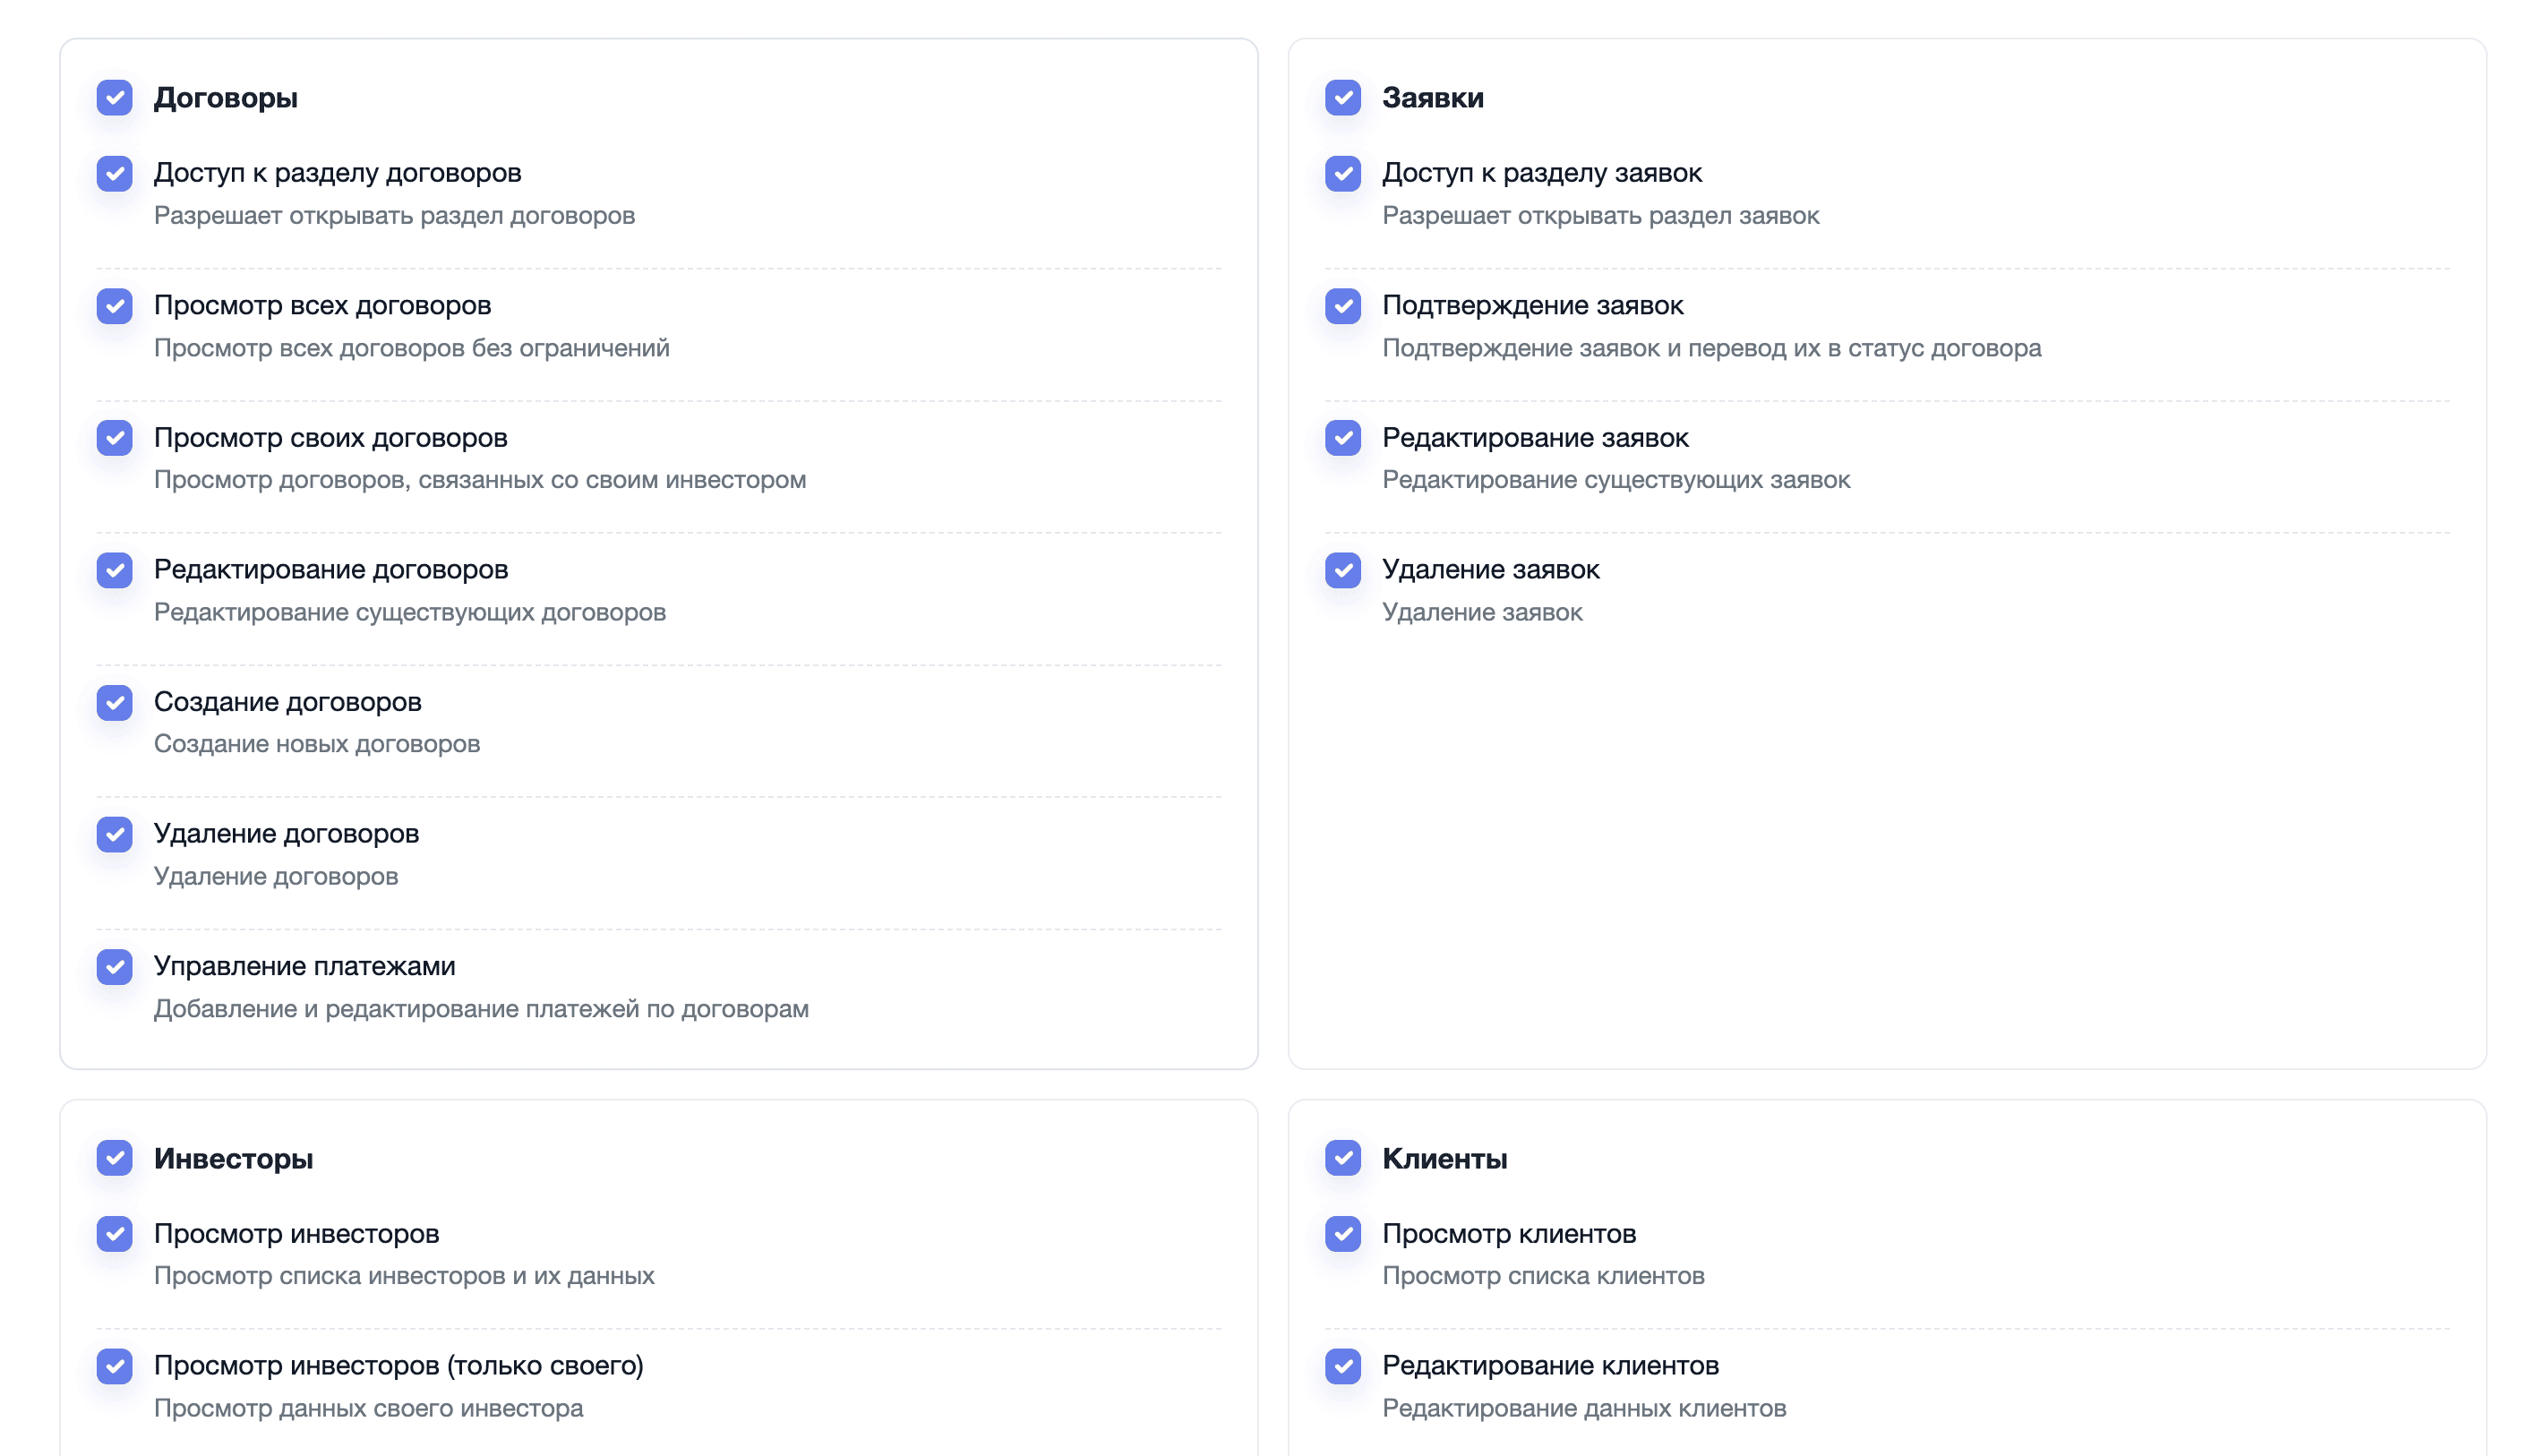Uncheck Просмотр своих договоров
The image size is (2545, 1456).
click(x=114, y=438)
